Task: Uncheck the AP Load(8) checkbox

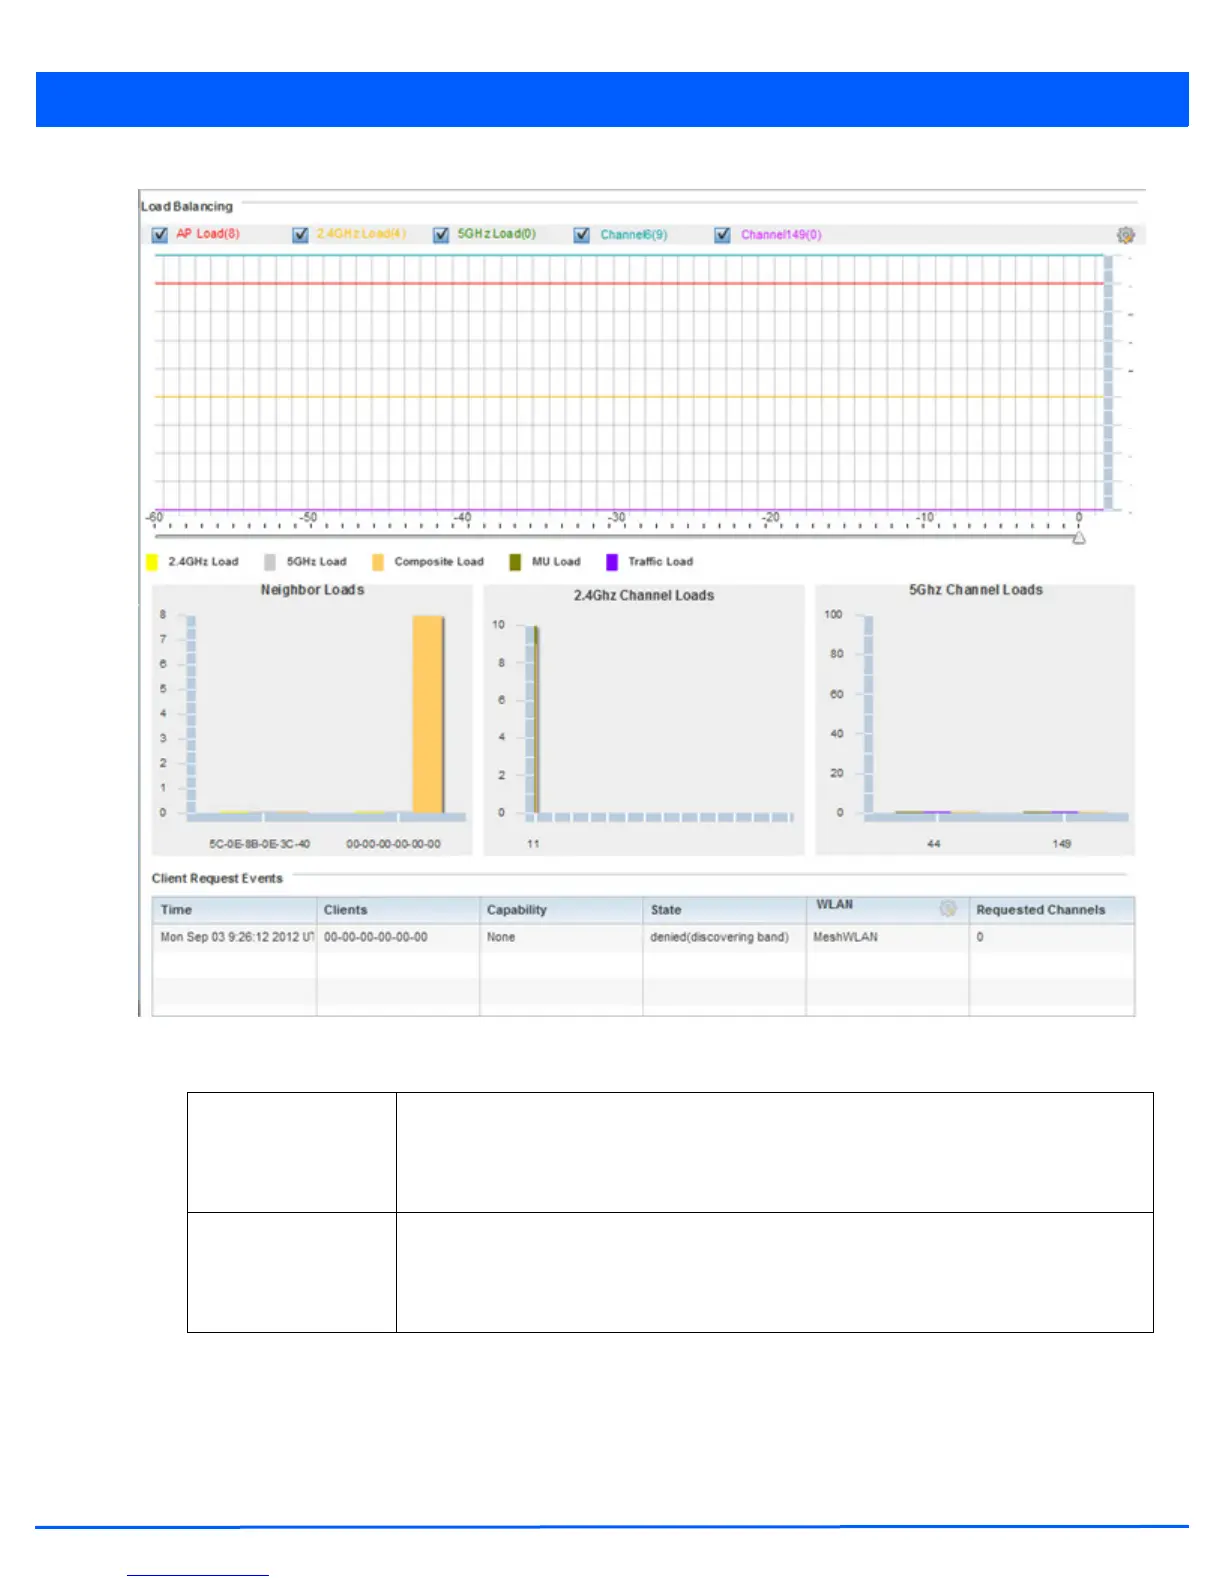Action: point(159,235)
